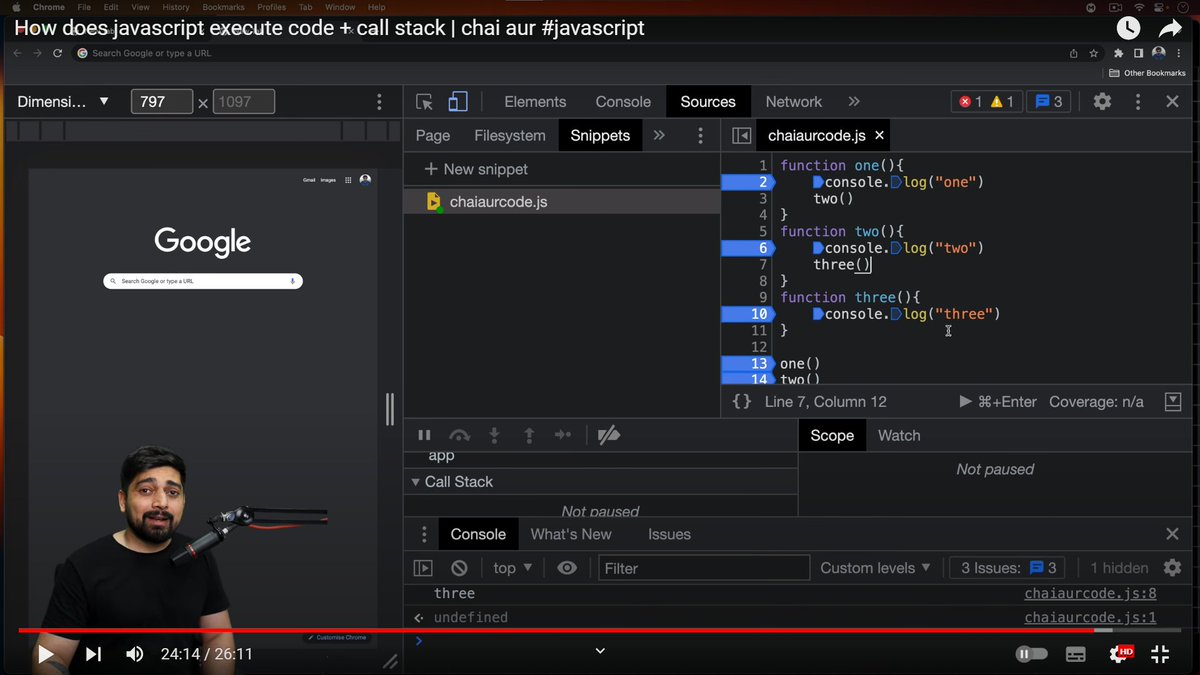Toggle the device toolbar icon
Viewport: 1200px width, 675px height.
(x=458, y=102)
